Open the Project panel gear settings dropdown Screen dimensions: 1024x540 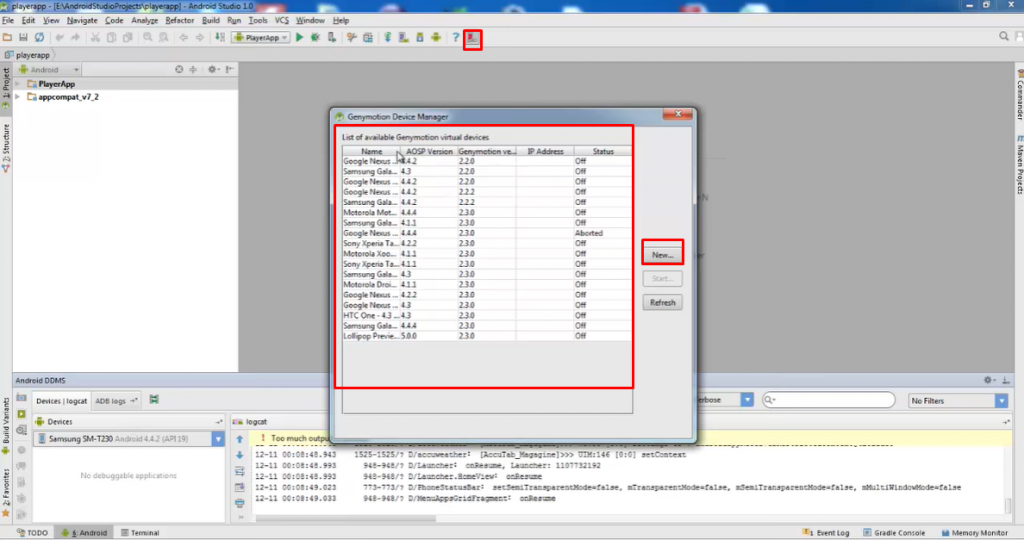[214, 69]
